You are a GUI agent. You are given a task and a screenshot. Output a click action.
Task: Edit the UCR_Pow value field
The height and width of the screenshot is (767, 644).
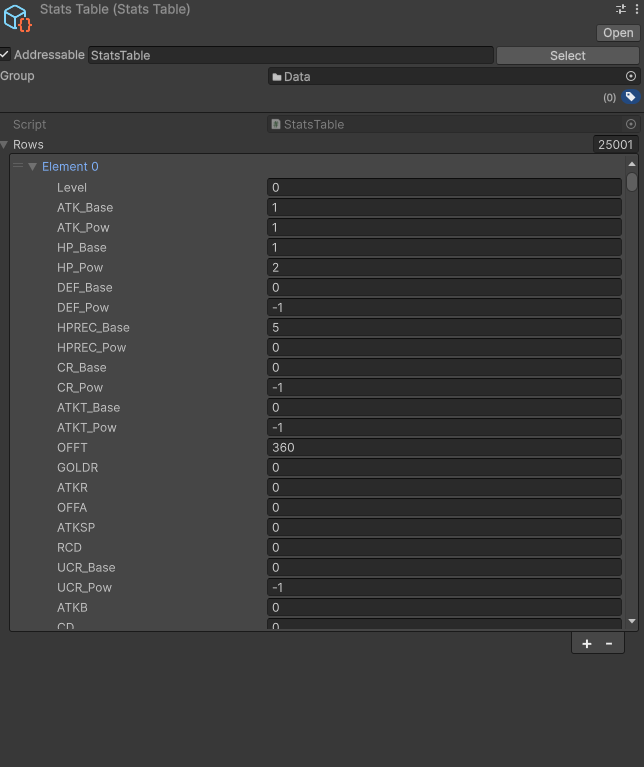coord(444,588)
